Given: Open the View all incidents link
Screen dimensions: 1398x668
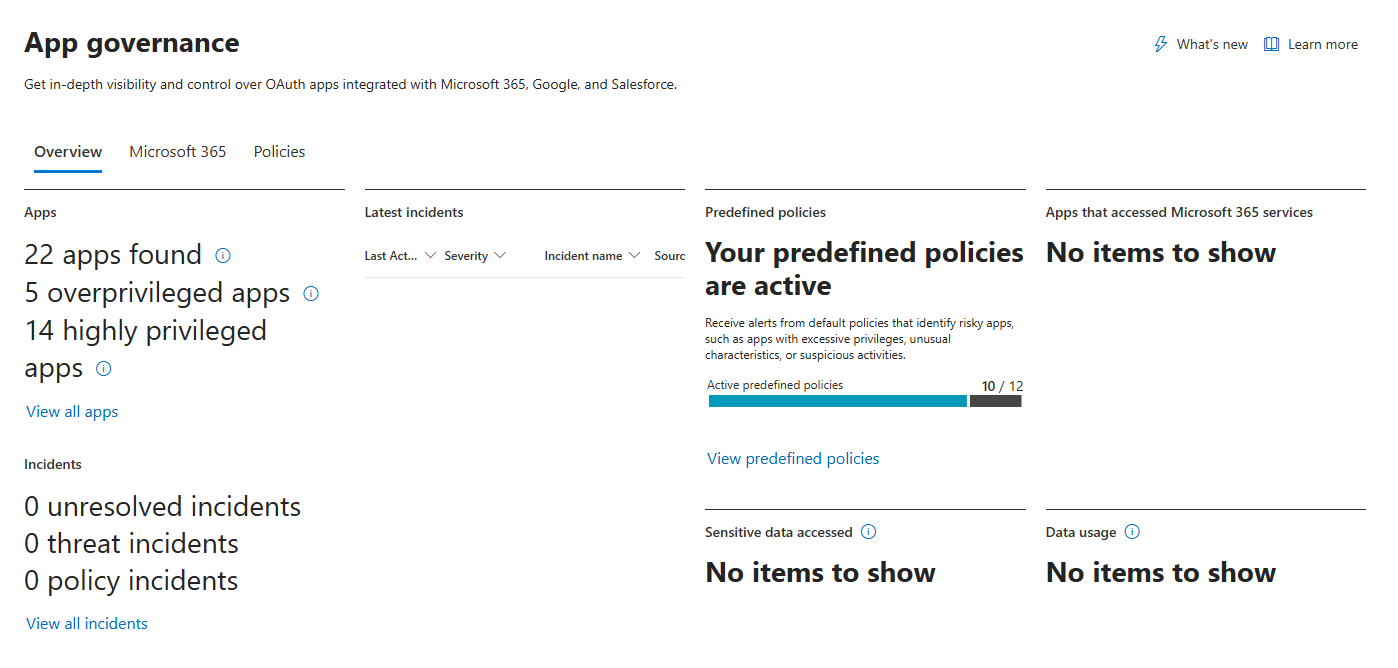Looking at the screenshot, I should [x=87, y=624].
